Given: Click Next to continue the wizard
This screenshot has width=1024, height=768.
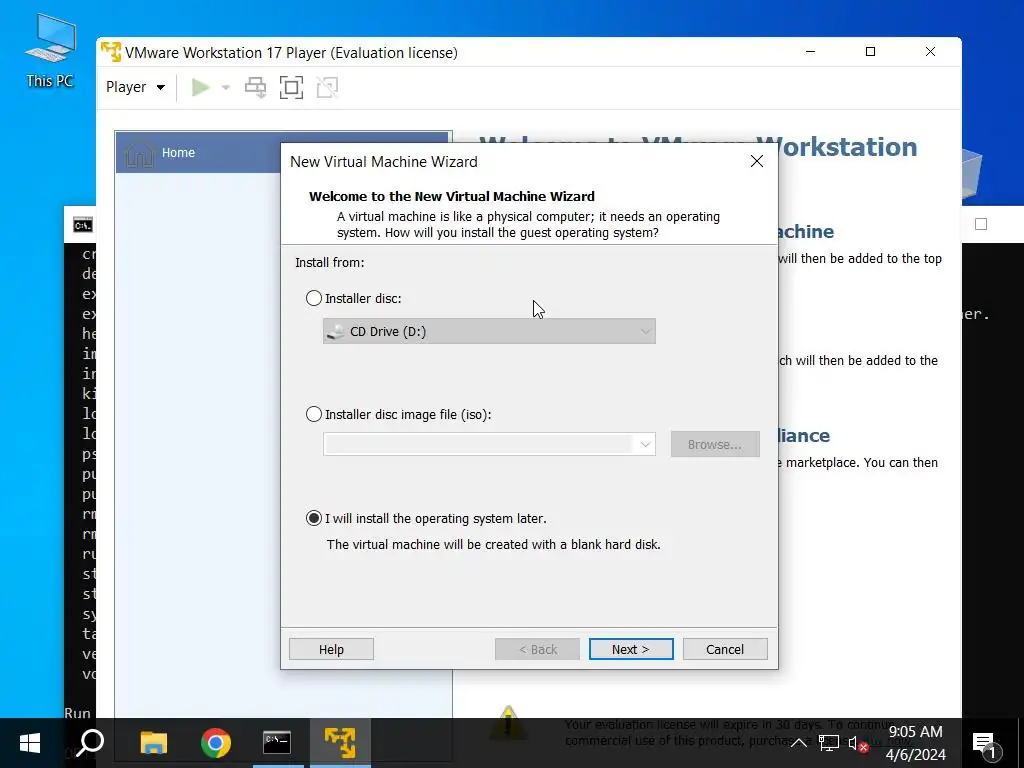Looking at the screenshot, I should (631, 649).
